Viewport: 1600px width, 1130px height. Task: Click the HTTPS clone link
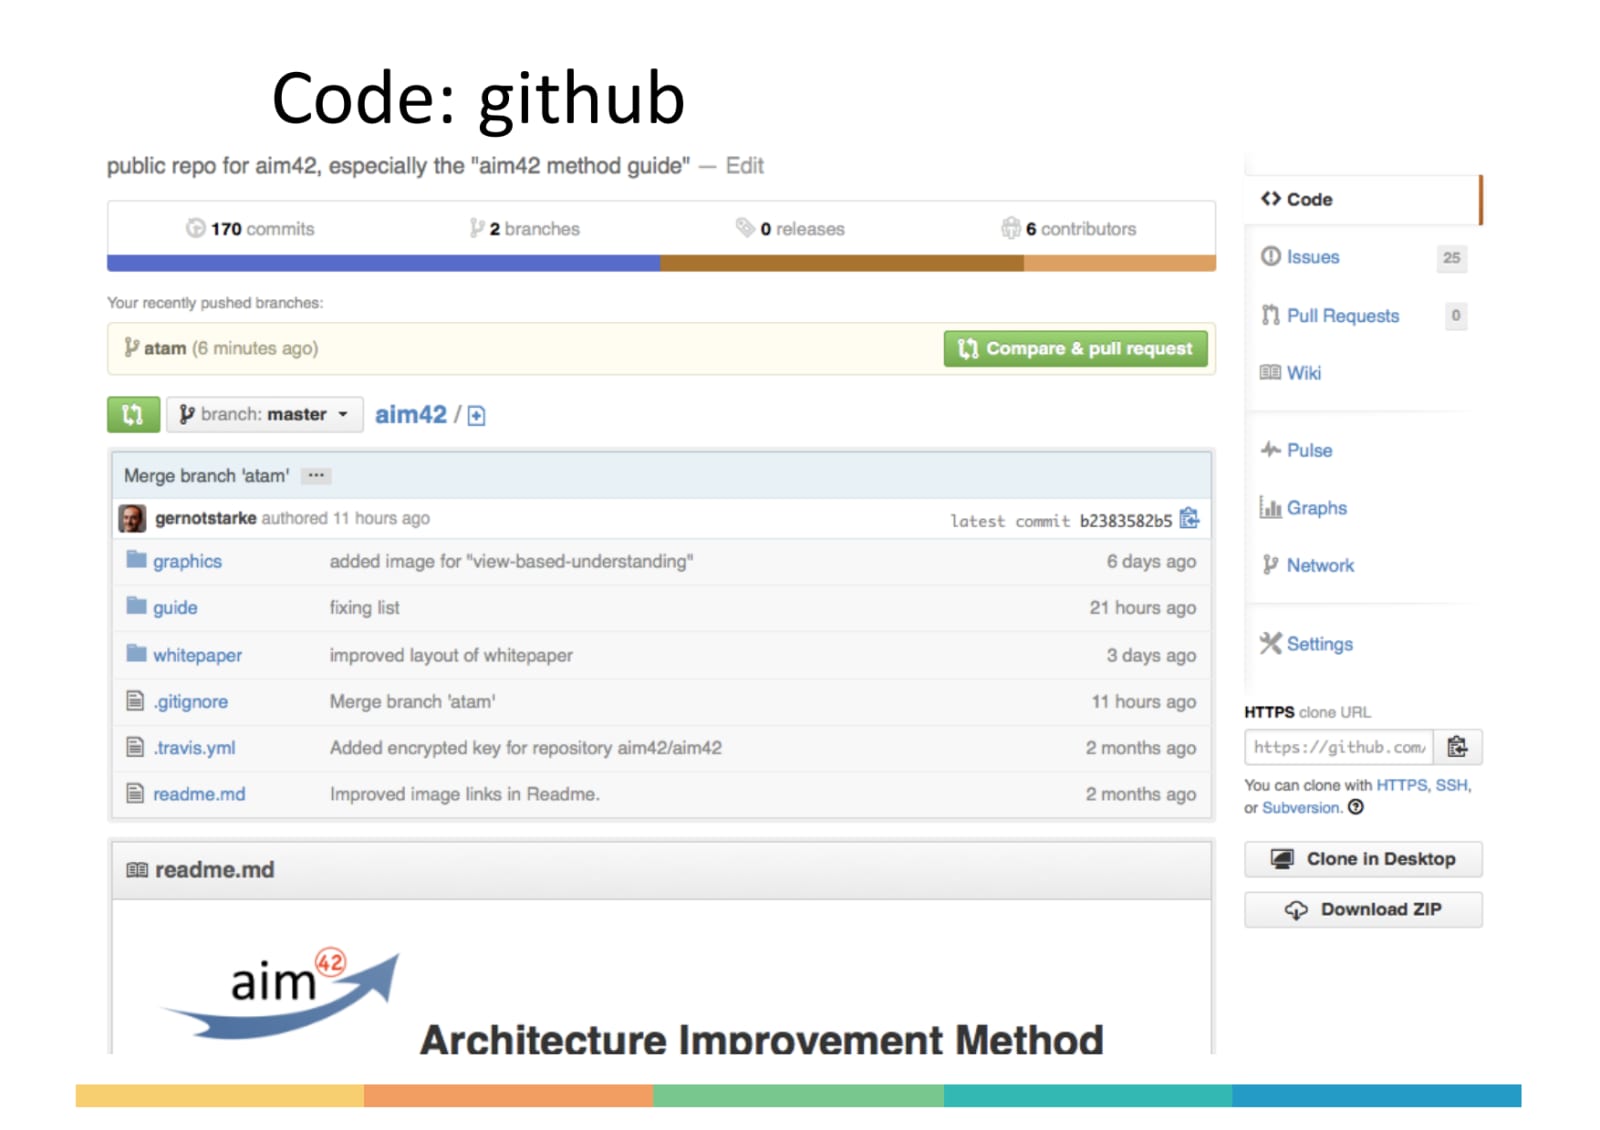coord(1402,785)
